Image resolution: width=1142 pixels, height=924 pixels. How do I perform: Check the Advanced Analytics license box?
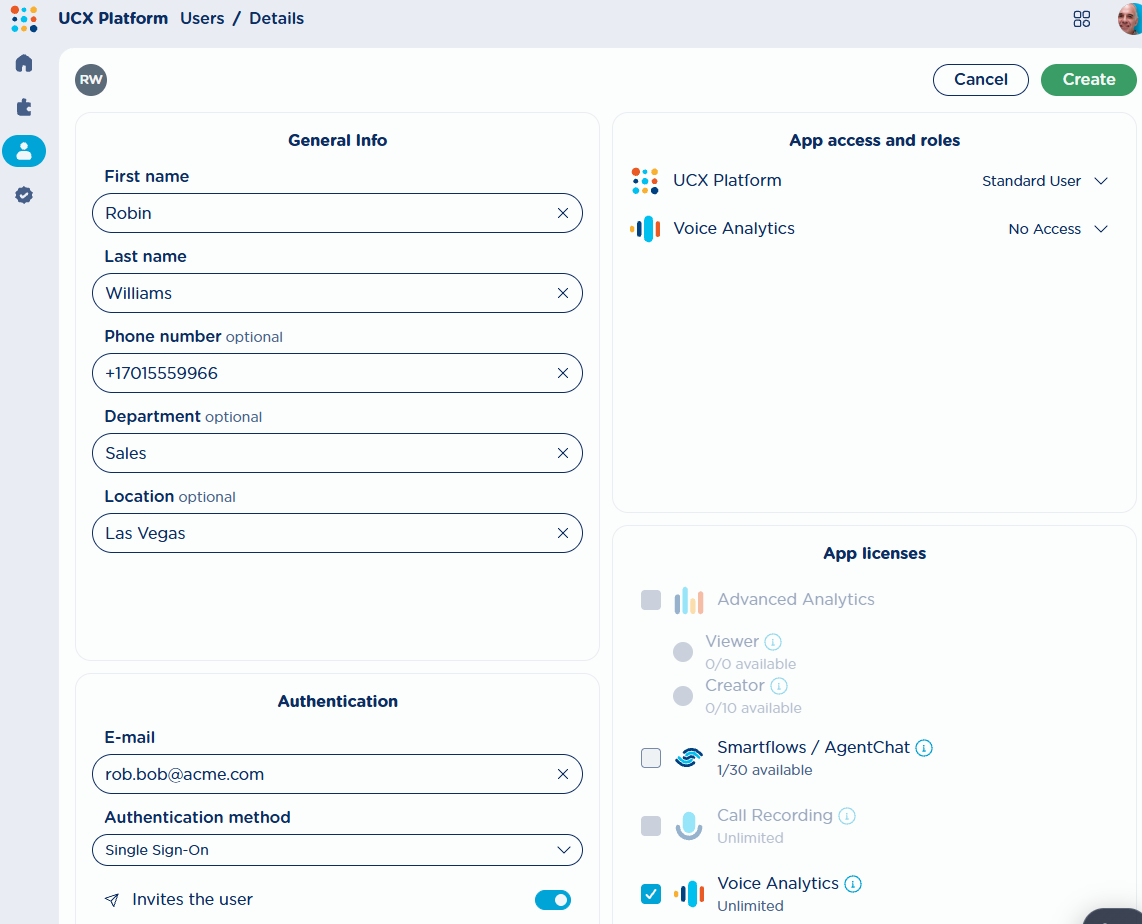click(x=651, y=600)
